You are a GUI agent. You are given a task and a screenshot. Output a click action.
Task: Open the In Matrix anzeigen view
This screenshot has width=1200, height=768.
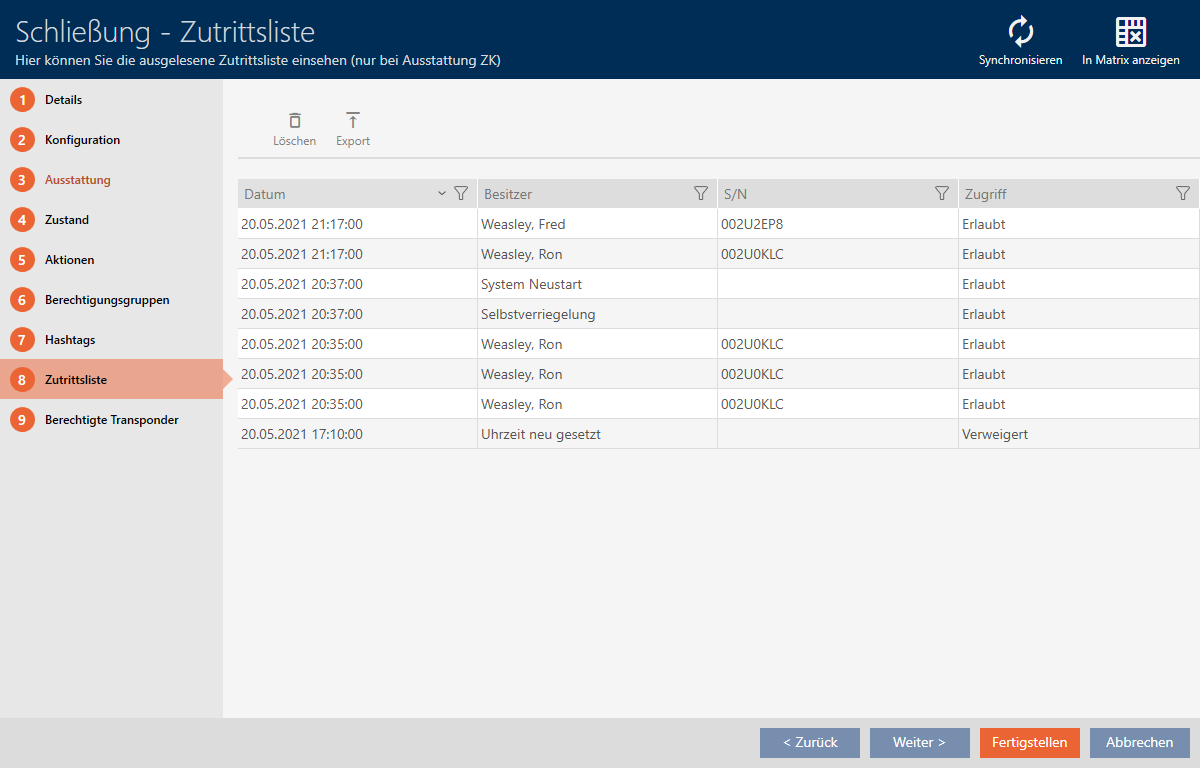point(1130,33)
